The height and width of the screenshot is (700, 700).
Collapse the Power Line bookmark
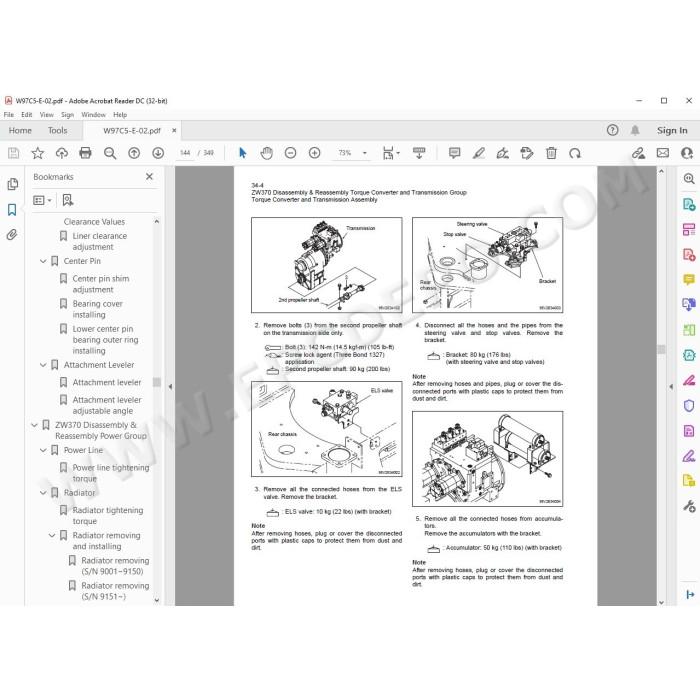pyautogui.click(x=43, y=450)
